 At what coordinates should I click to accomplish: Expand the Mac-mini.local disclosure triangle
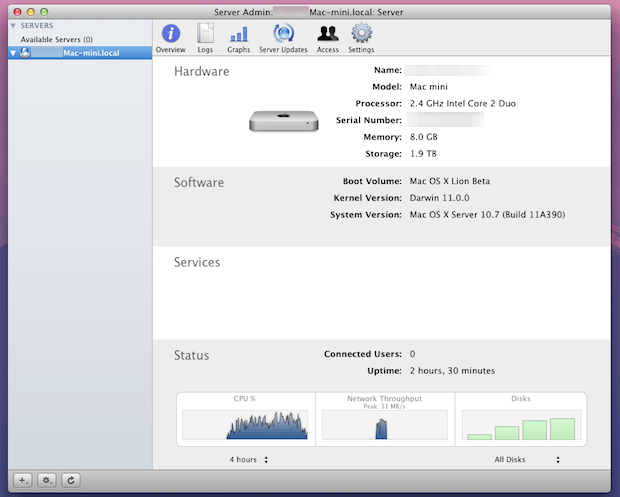point(12,52)
